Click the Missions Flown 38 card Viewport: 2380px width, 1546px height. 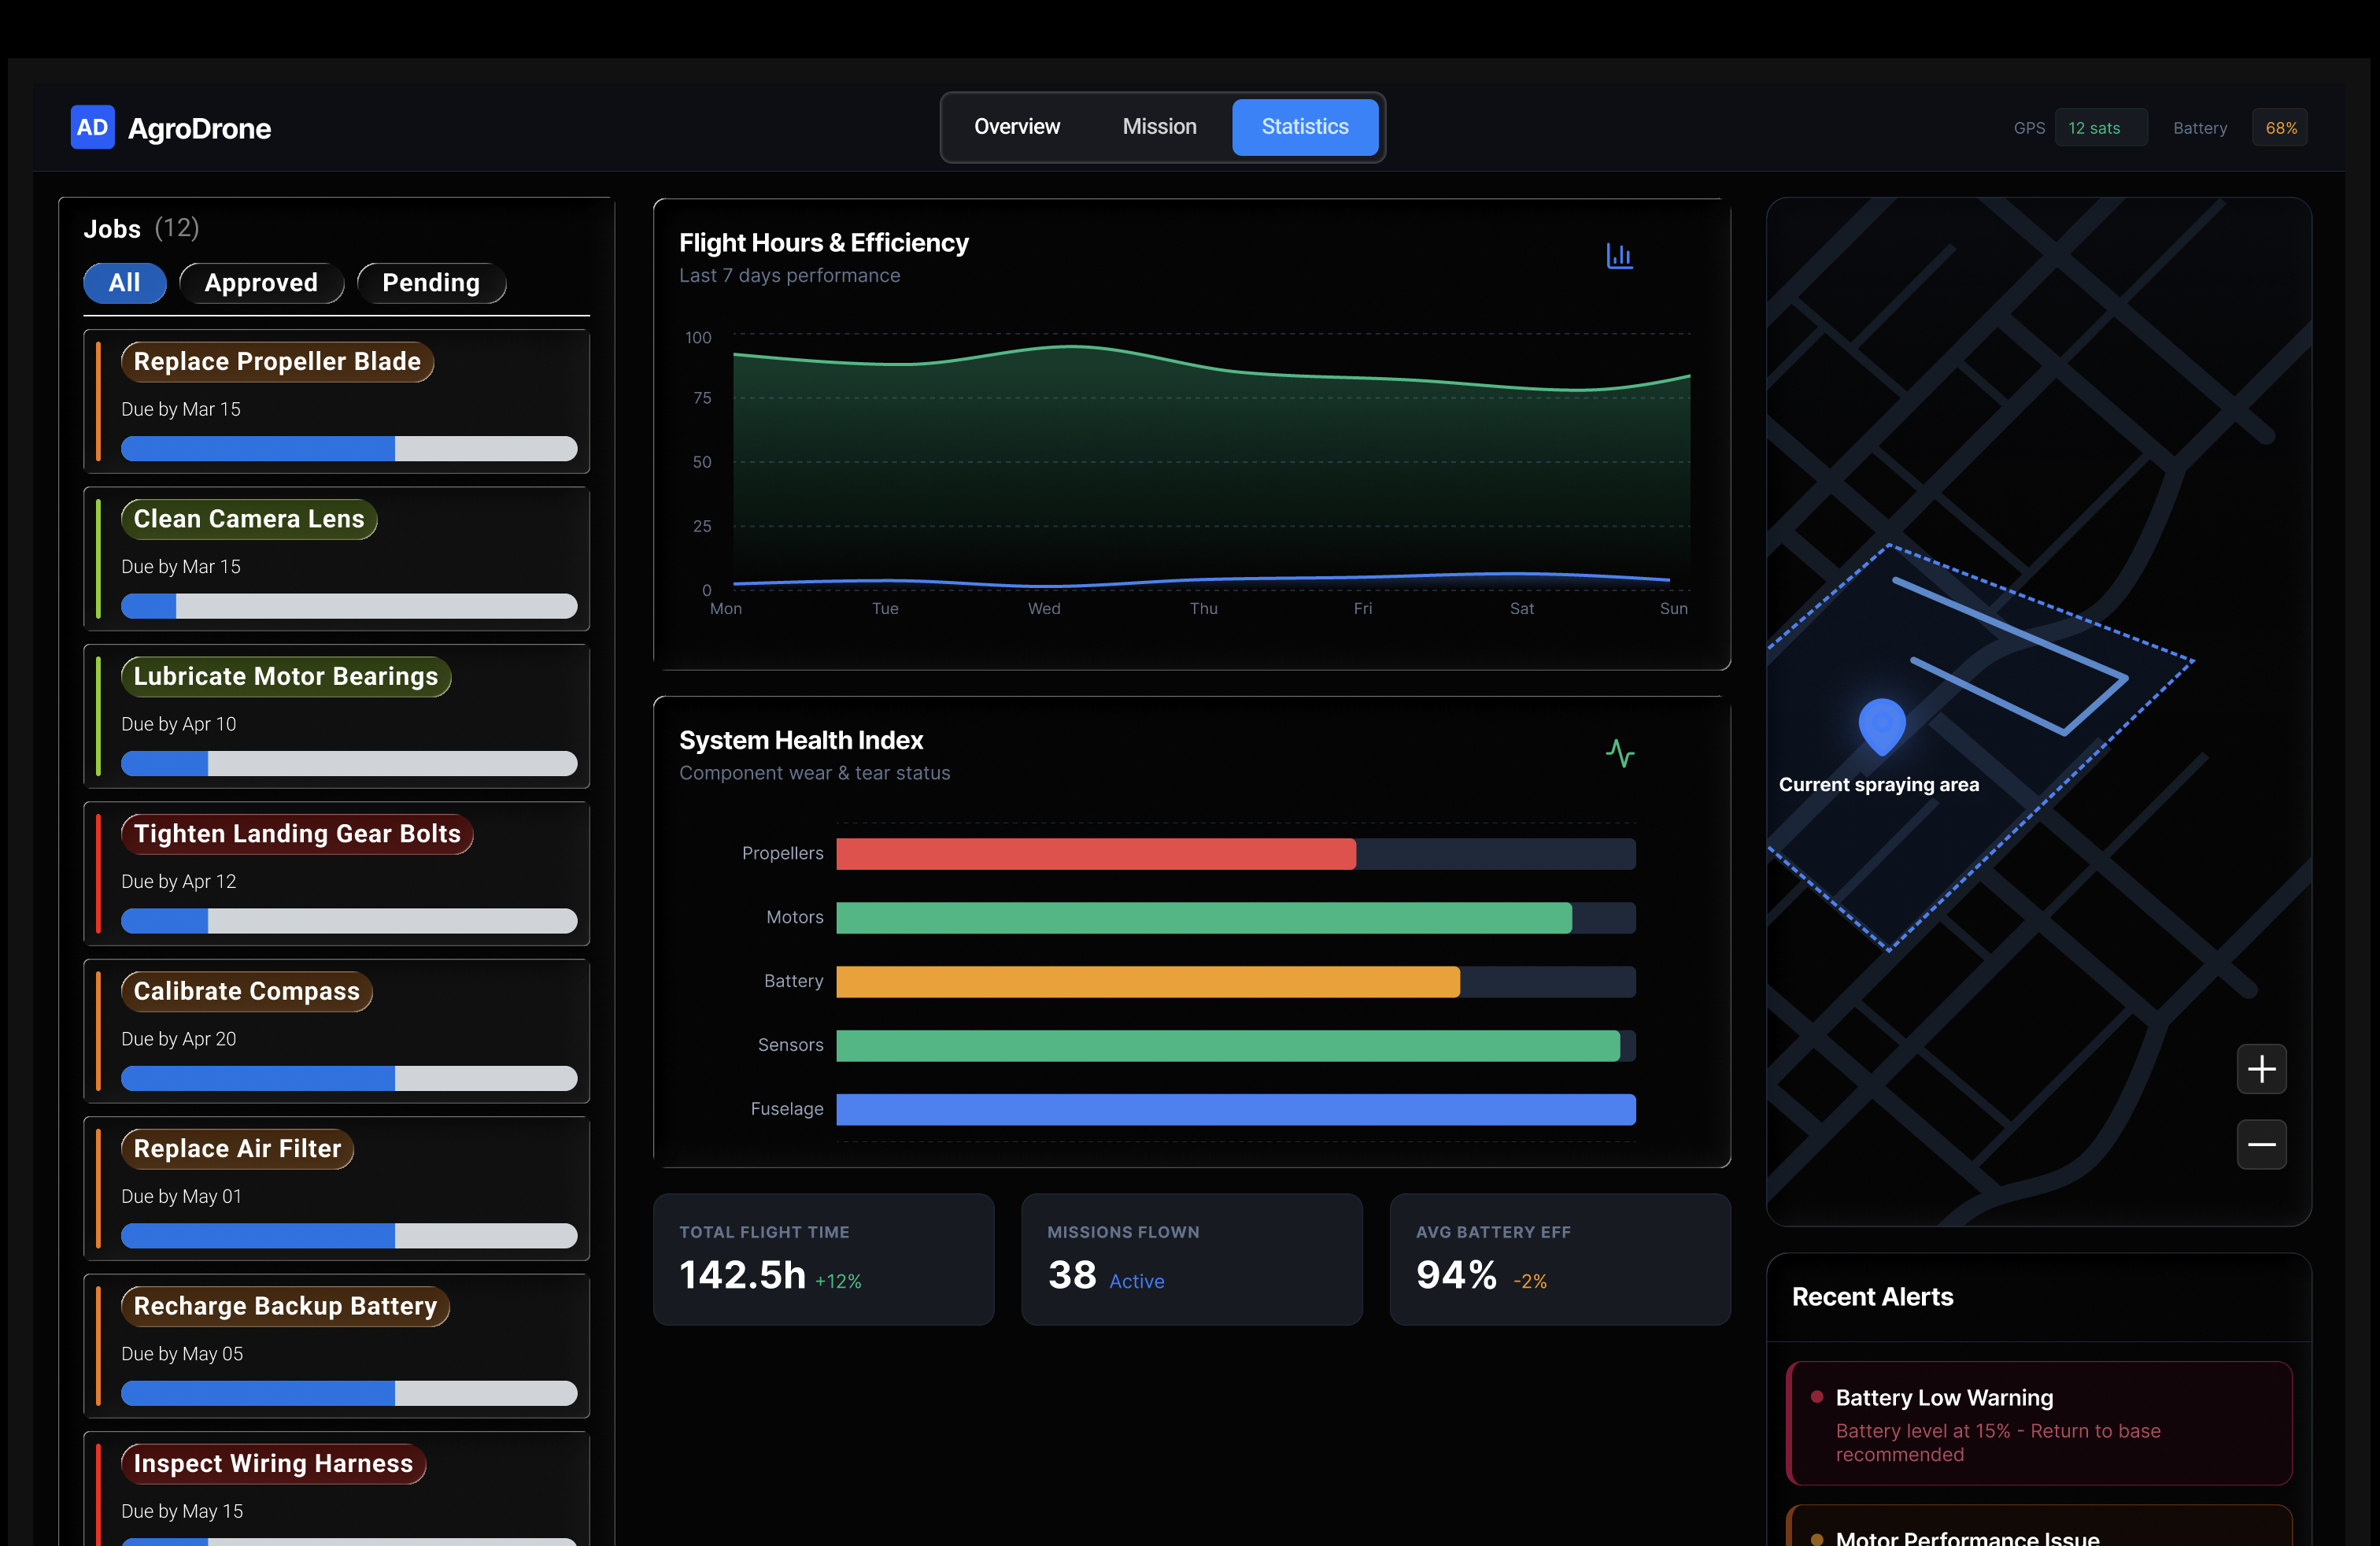1192,1259
